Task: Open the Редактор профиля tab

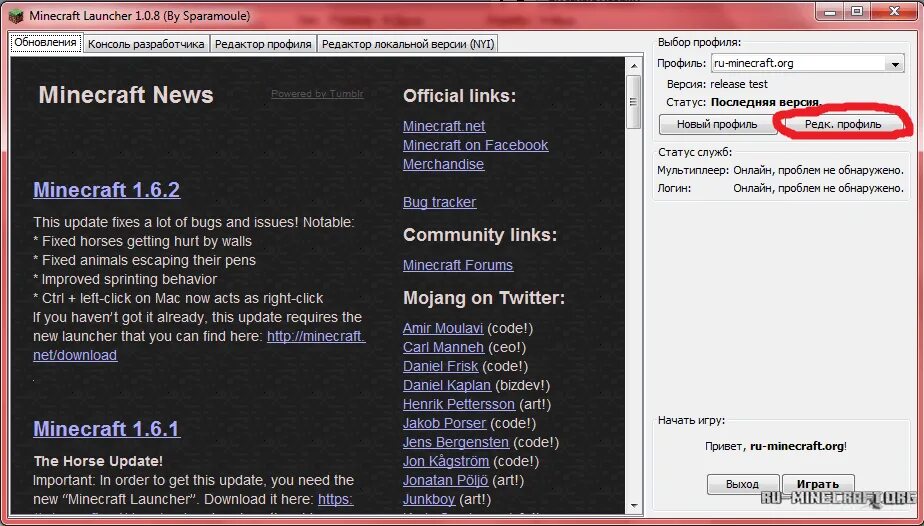Action: coord(263,44)
